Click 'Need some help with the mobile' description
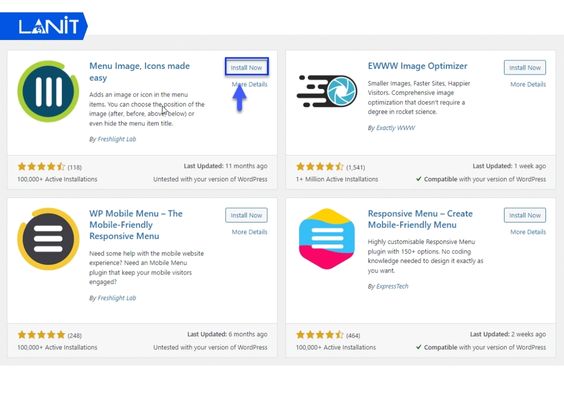Viewport: 564px width, 400px height. [146, 268]
